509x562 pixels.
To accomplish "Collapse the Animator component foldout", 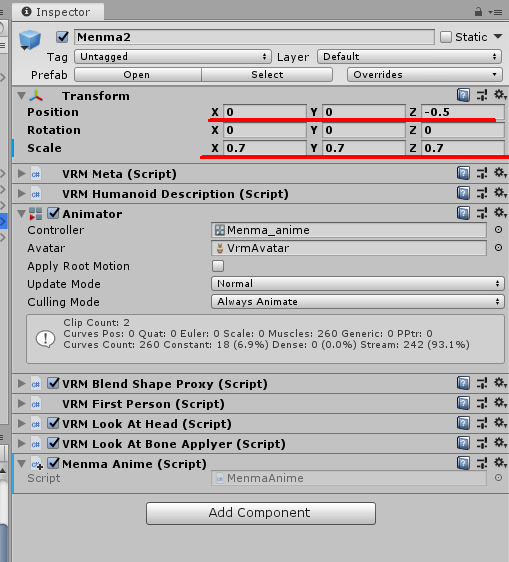I will coord(22,214).
